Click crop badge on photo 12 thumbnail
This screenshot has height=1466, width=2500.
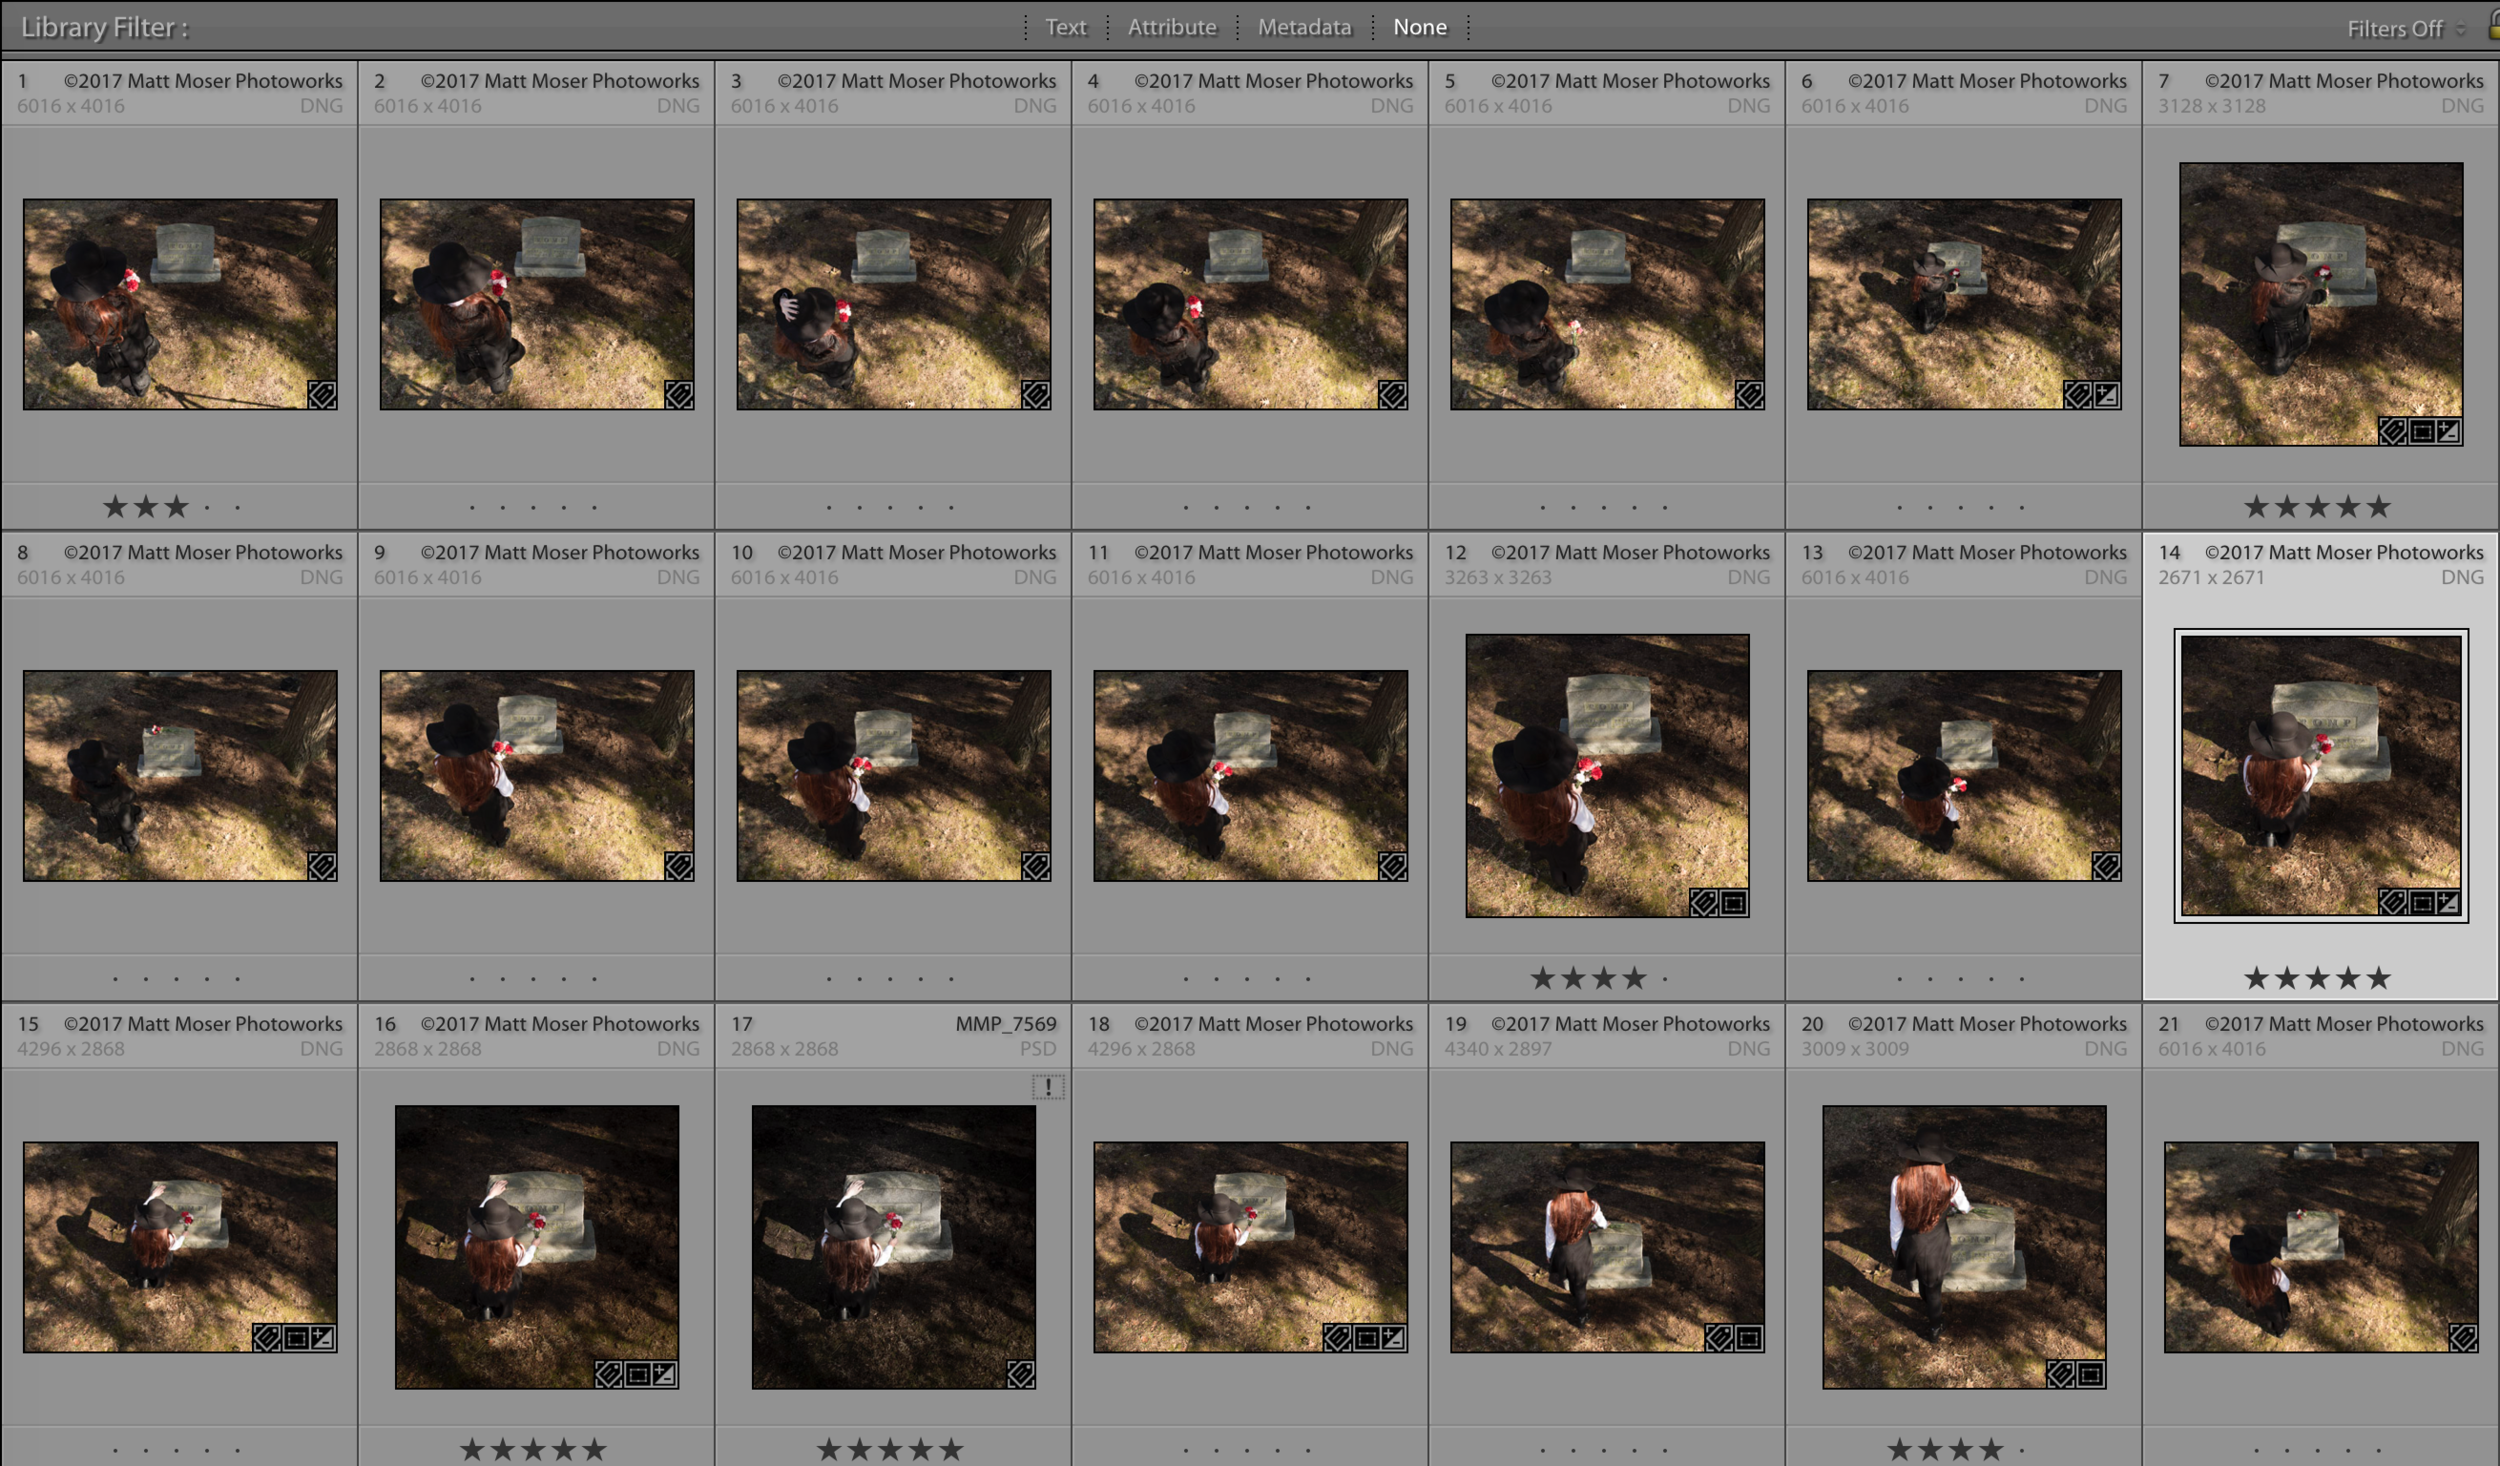click(x=1734, y=903)
